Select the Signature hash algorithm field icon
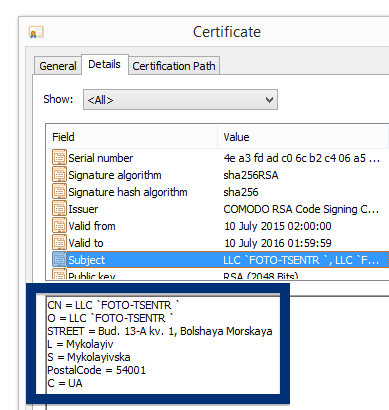Image resolution: width=389 pixels, height=410 pixels. click(59, 192)
